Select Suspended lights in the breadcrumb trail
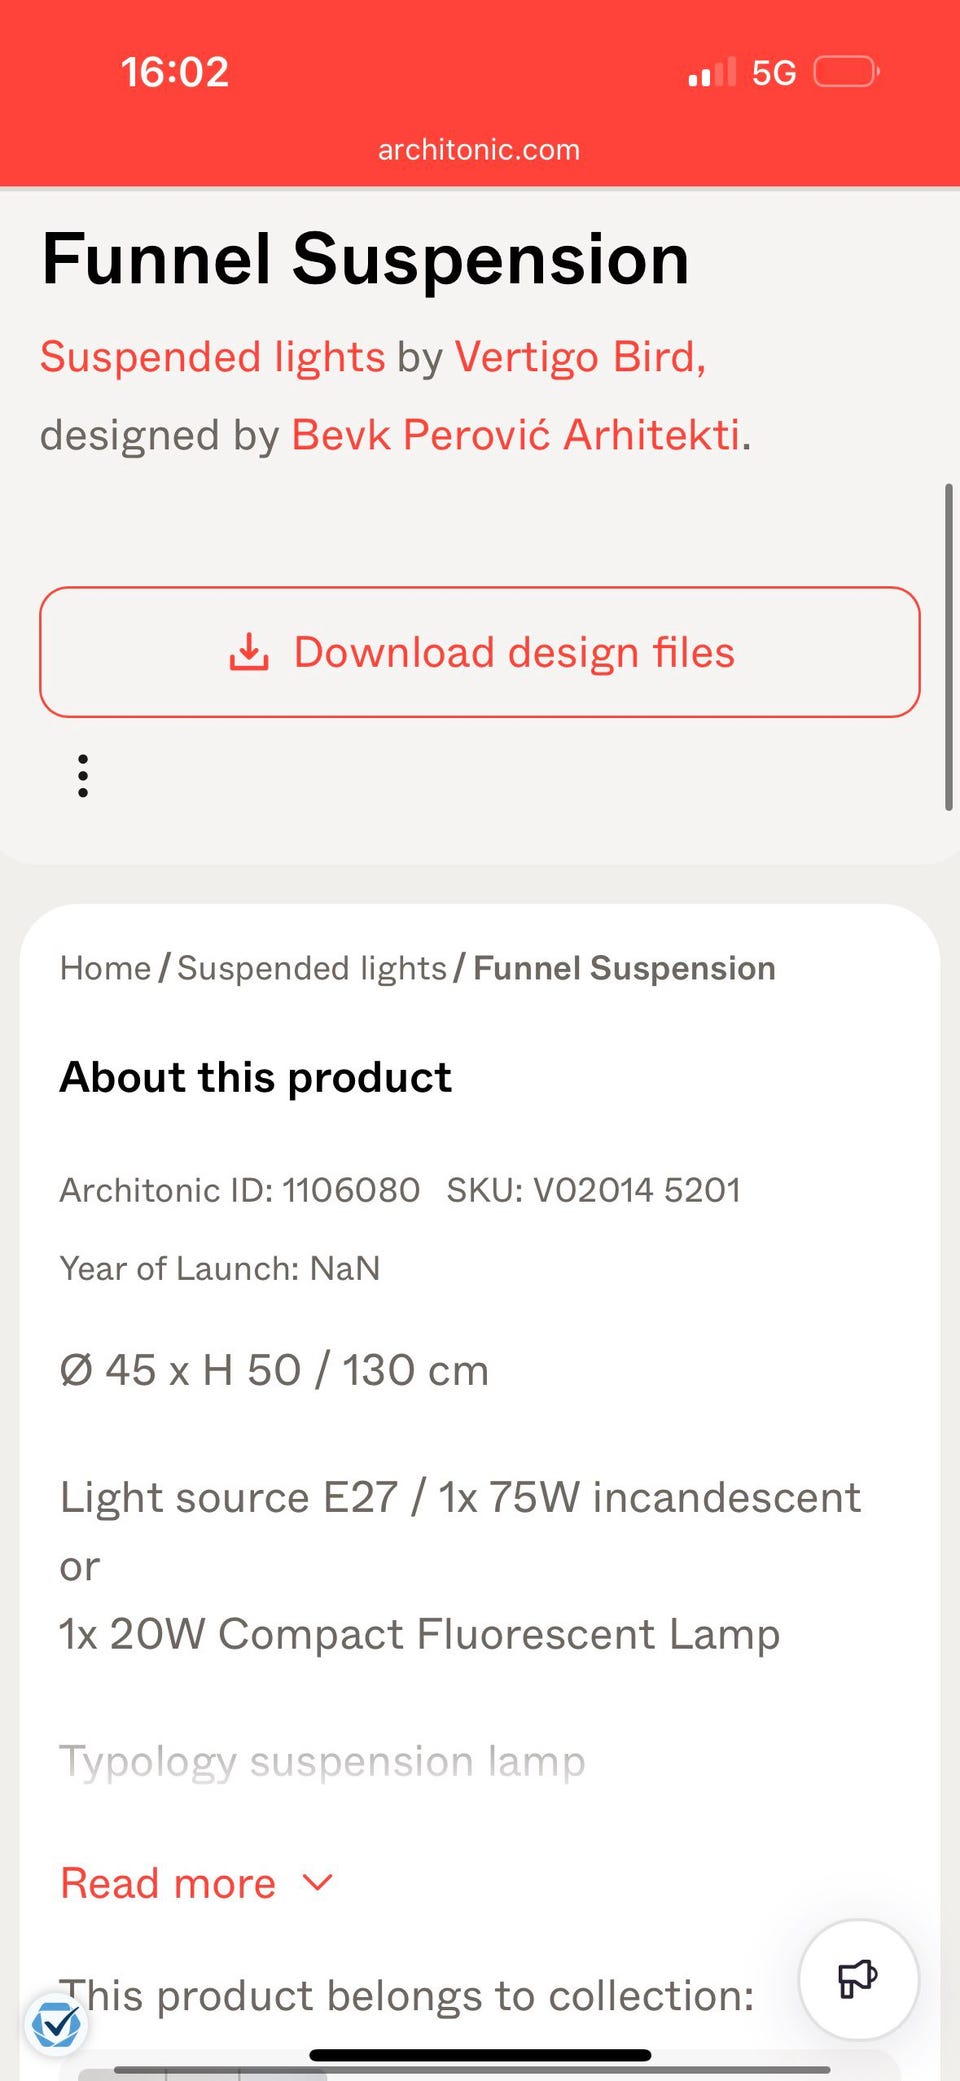 [x=311, y=968]
